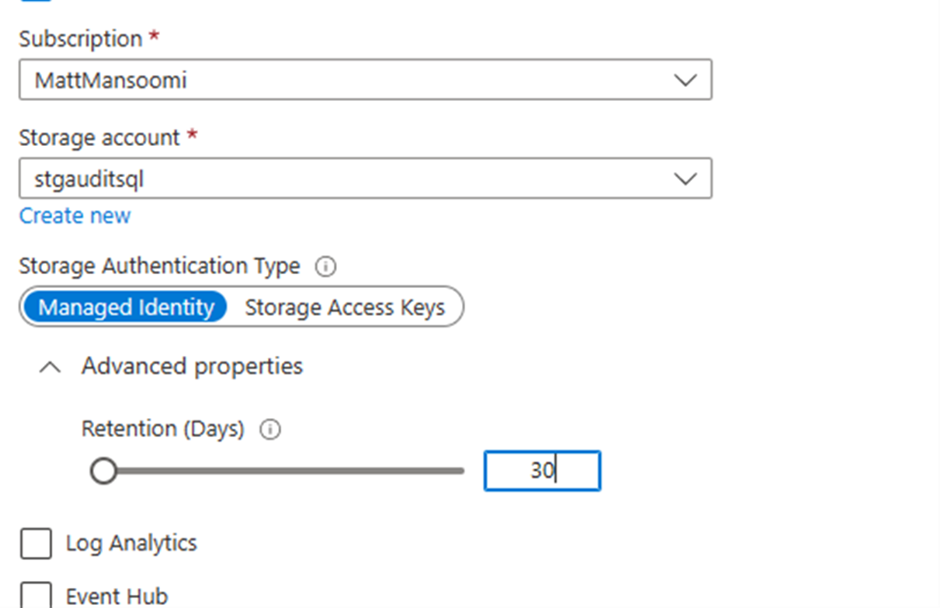Click the Retention slider handle

(103, 471)
